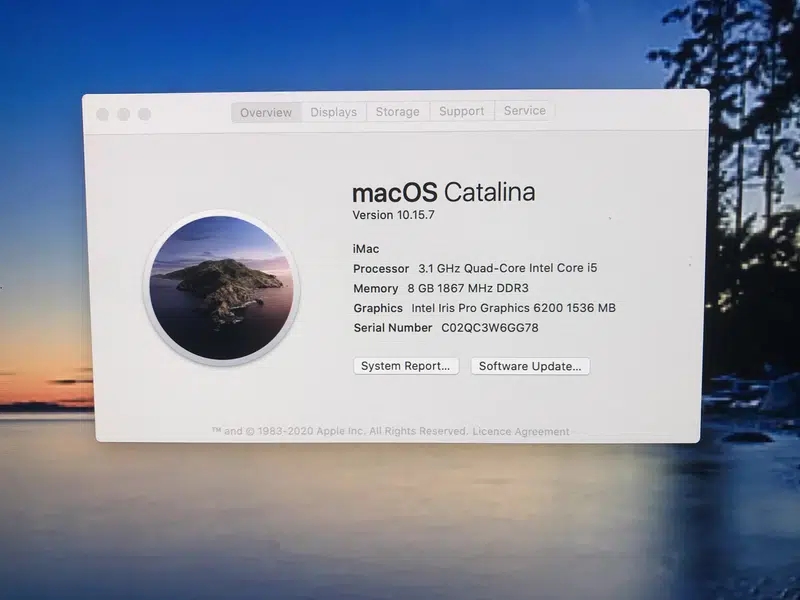Image resolution: width=800 pixels, height=600 pixels.
Task: Minimize the About This Mac window
Action: (123, 114)
